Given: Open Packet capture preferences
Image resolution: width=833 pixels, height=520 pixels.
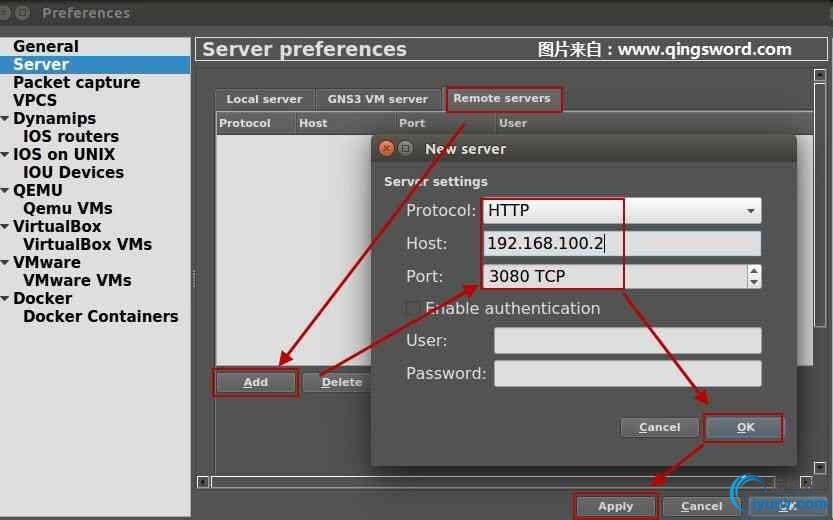Looking at the screenshot, I should 76,82.
